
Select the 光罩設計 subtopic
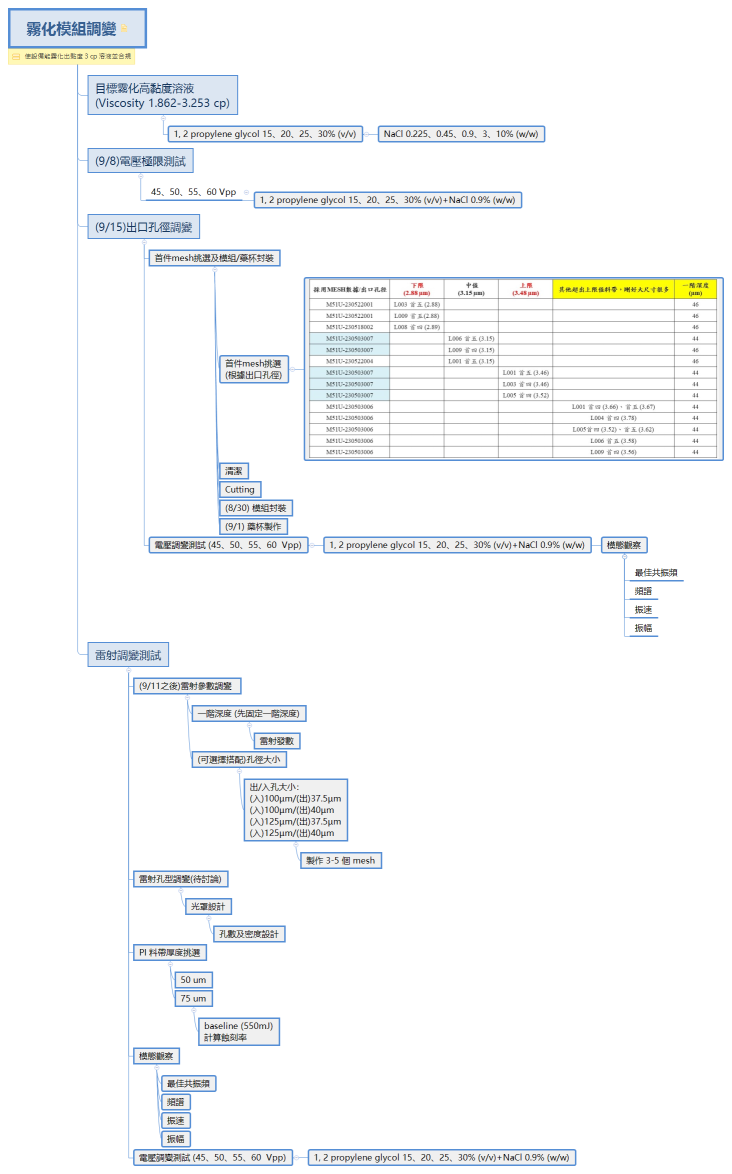[209, 906]
